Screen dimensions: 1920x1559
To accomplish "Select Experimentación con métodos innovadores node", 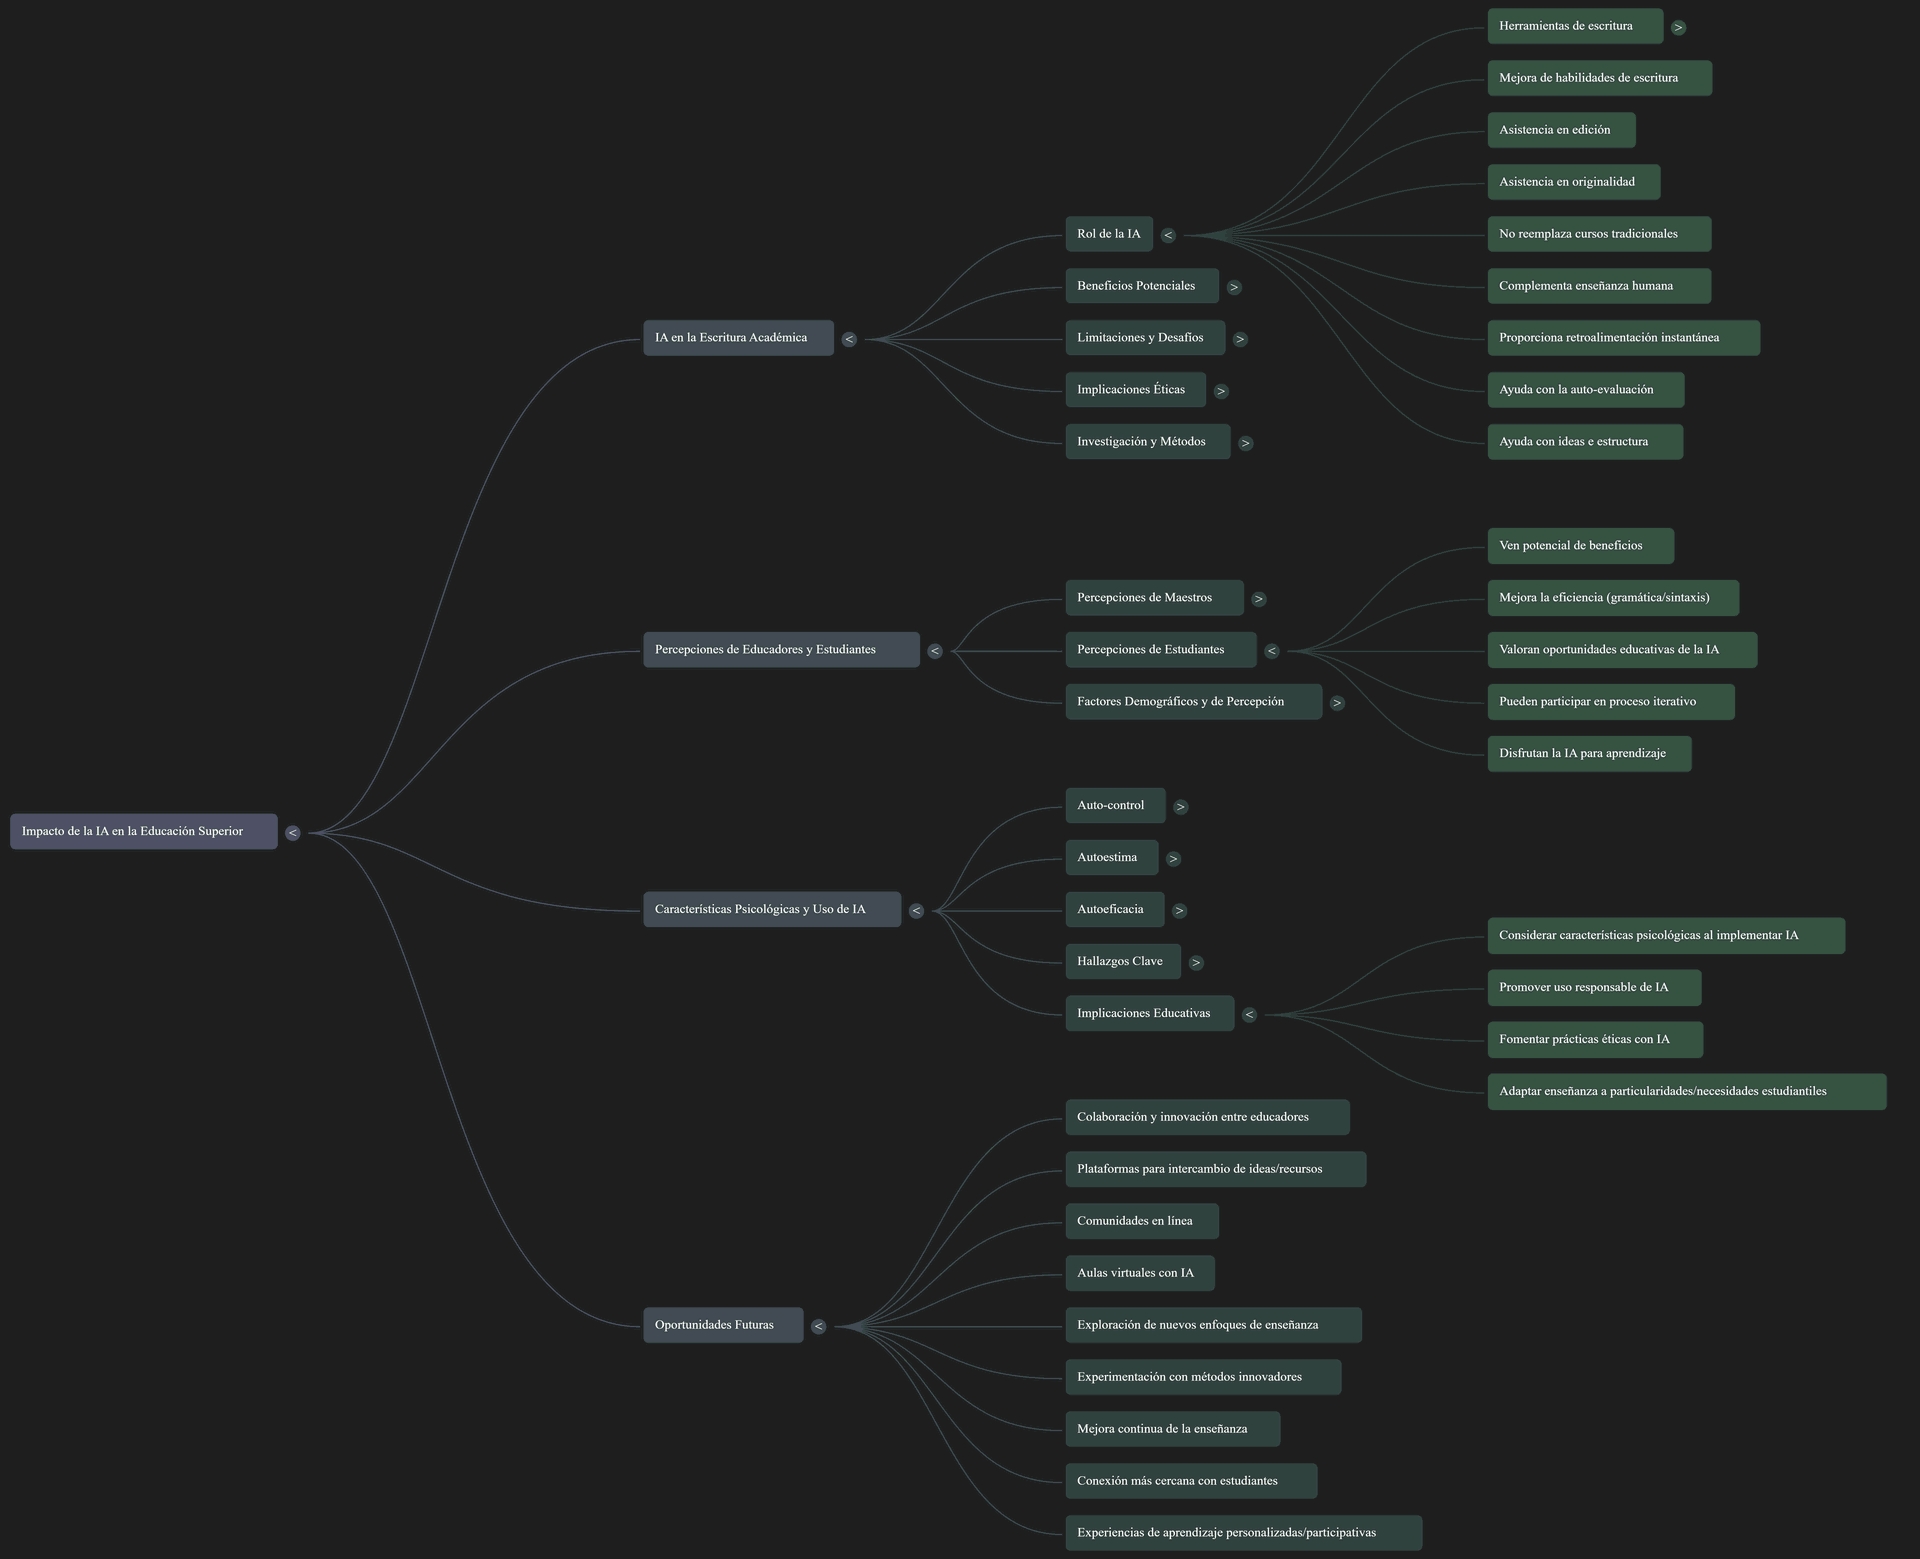I will point(1203,1378).
